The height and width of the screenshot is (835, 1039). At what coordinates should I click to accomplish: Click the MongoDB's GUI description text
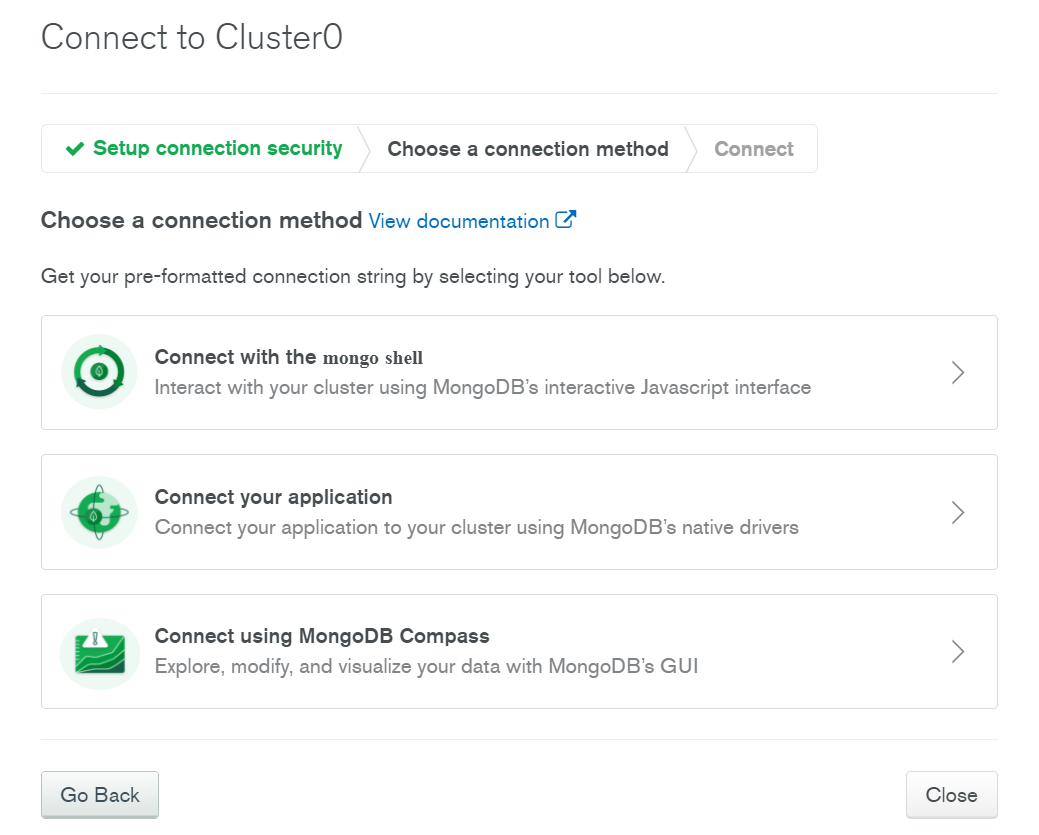[x=426, y=666]
